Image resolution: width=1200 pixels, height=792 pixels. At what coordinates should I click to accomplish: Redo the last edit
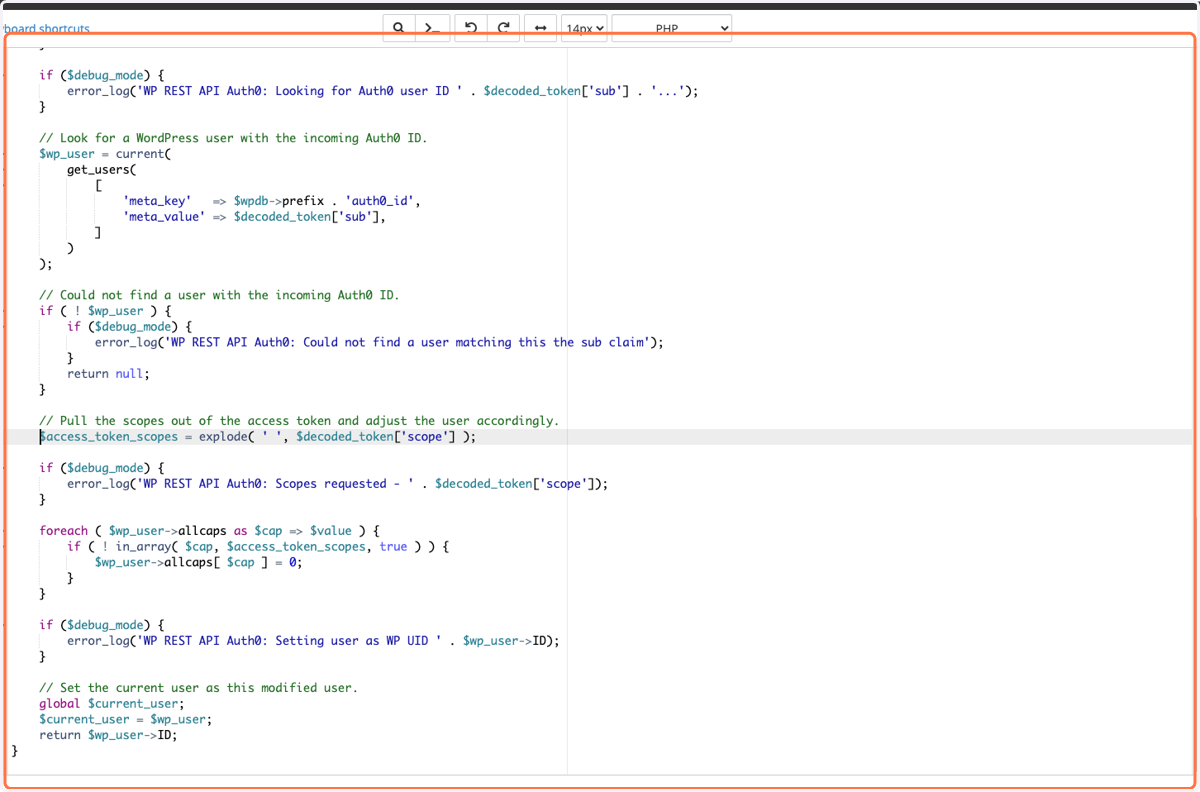tap(503, 28)
